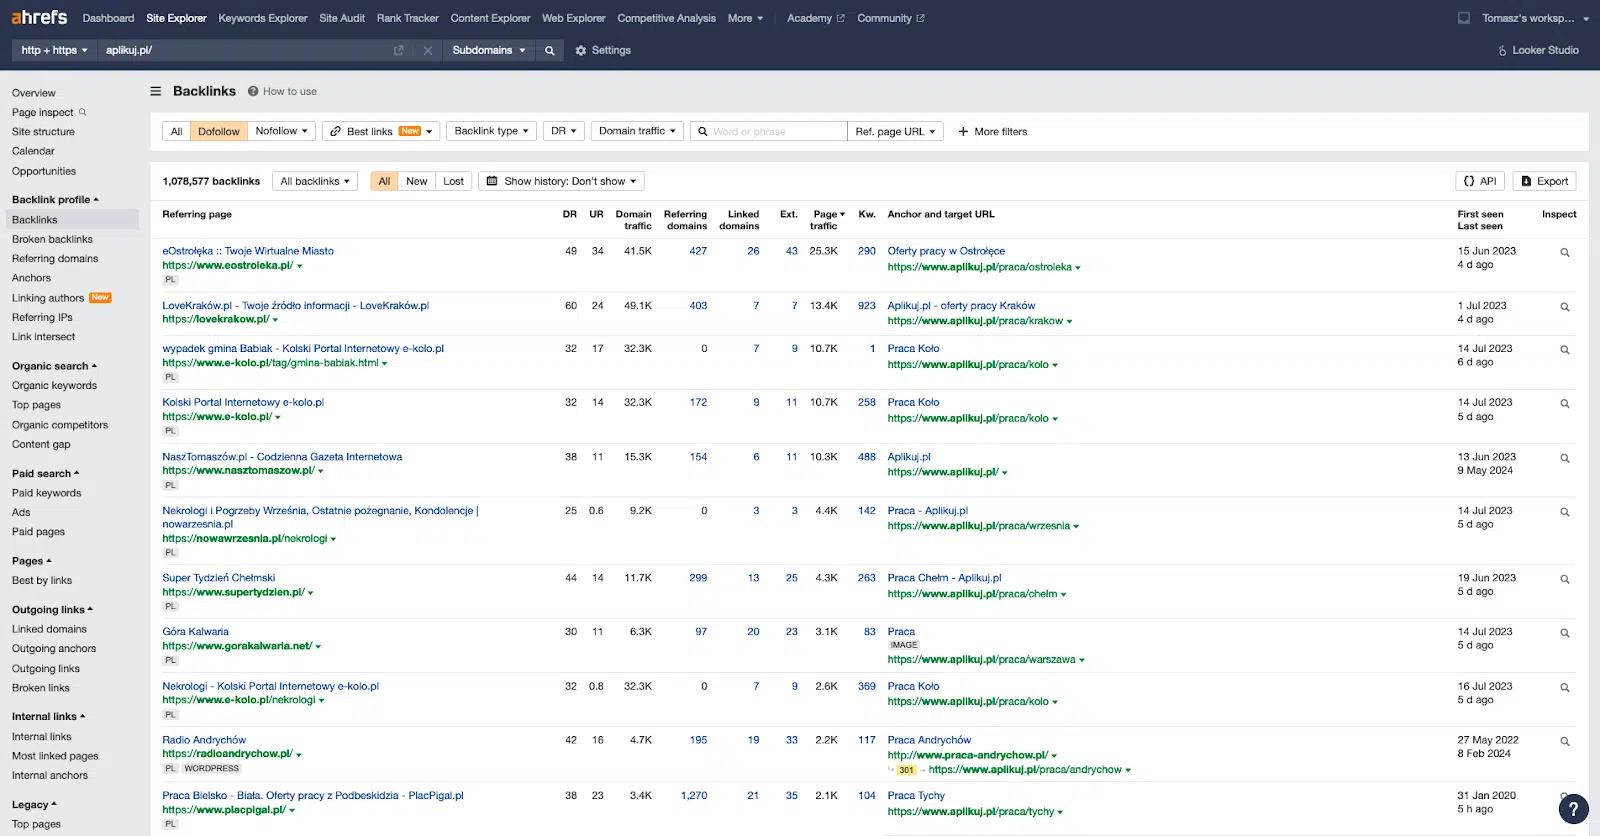Open the Dashboard menu item

pyautogui.click(x=108, y=18)
